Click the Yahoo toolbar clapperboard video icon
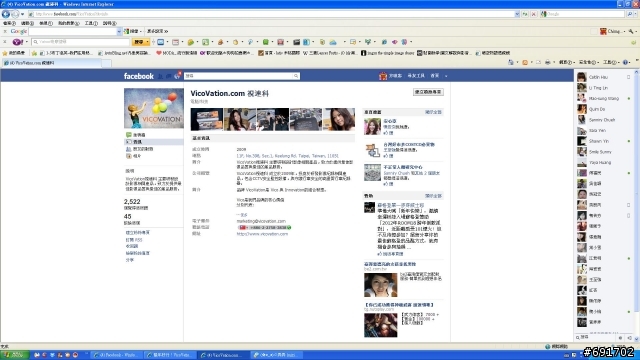 [296, 42]
